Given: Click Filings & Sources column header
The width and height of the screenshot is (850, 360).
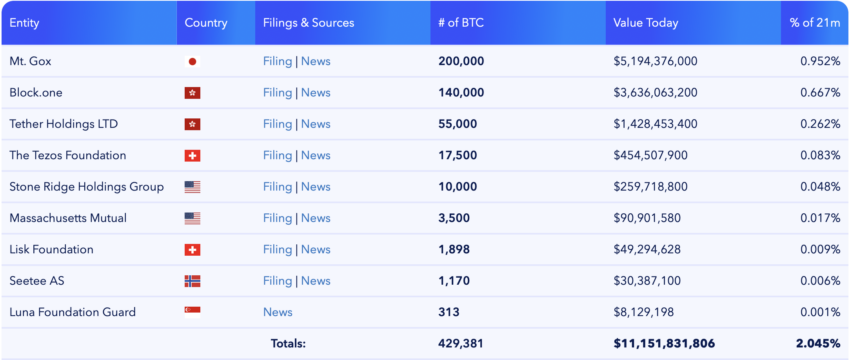Looking at the screenshot, I should click(343, 23).
